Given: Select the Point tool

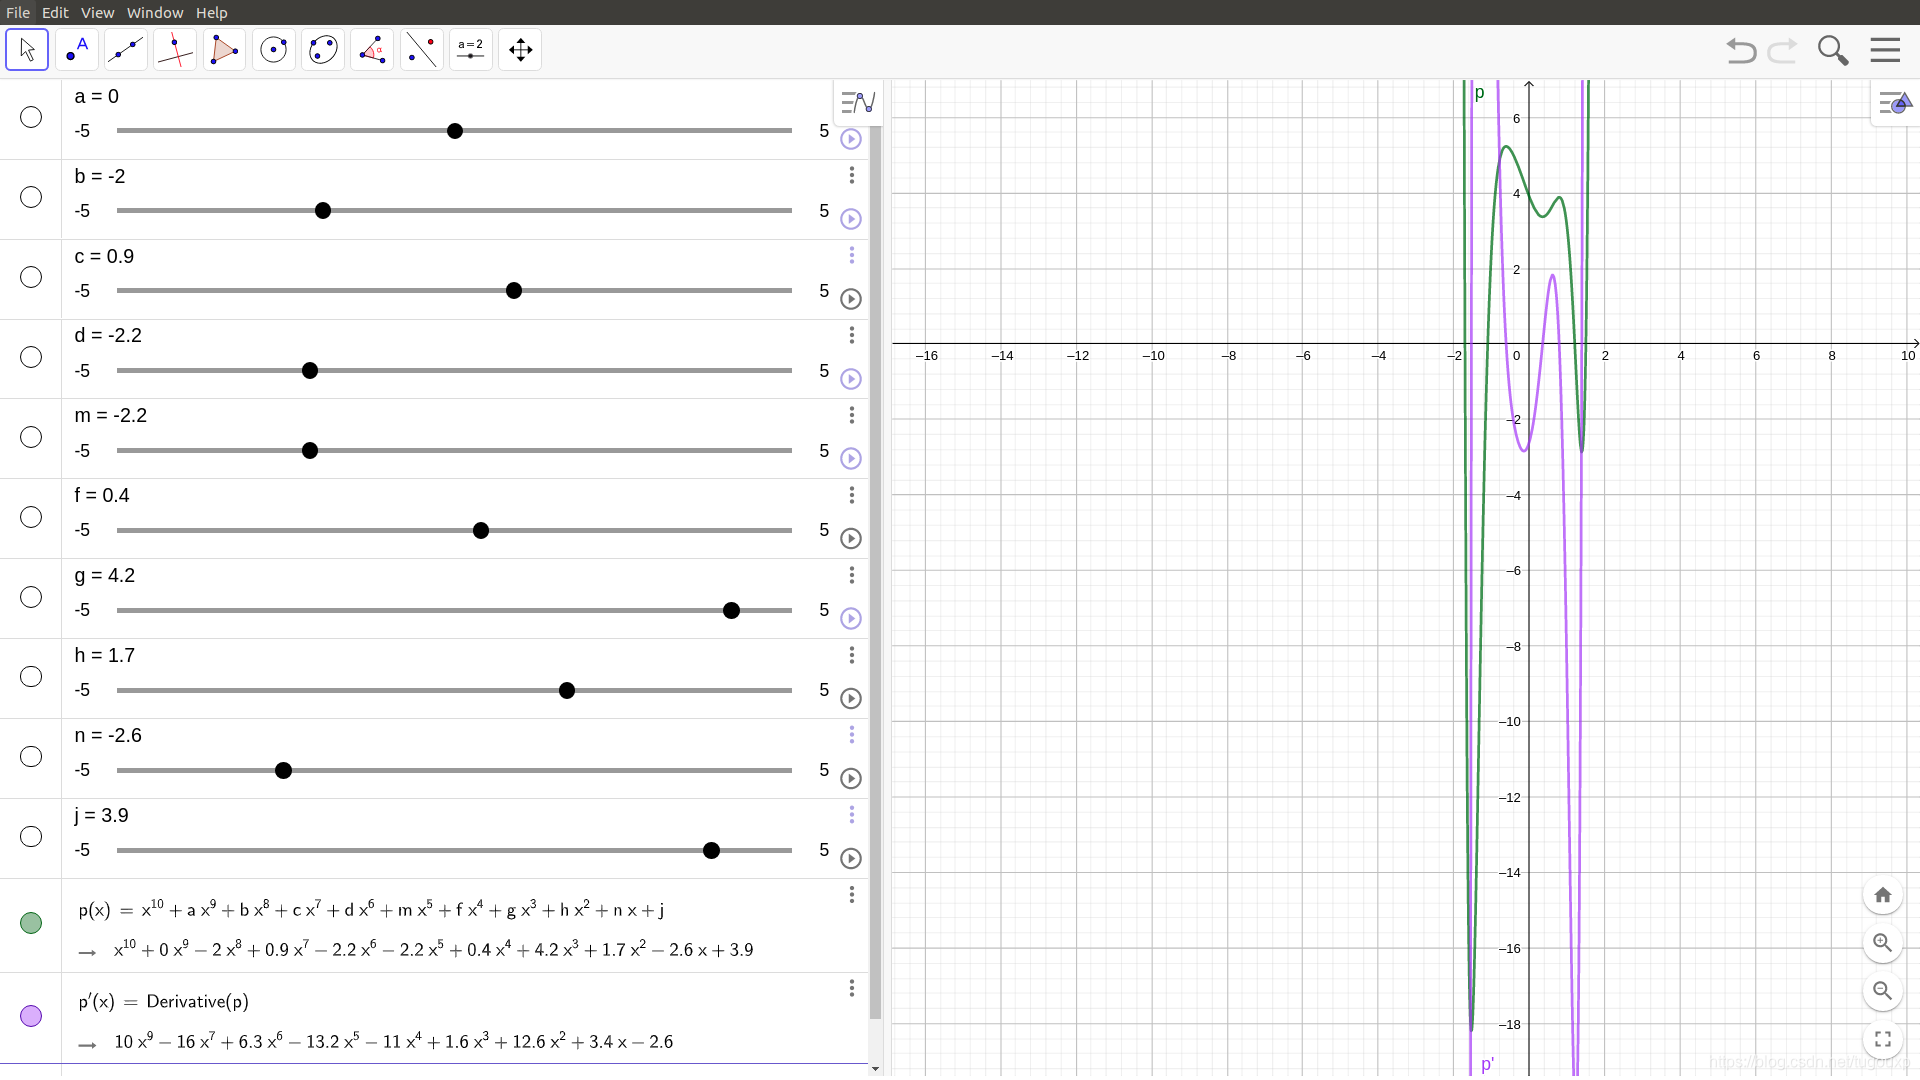Looking at the screenshot, I should 76,50.
